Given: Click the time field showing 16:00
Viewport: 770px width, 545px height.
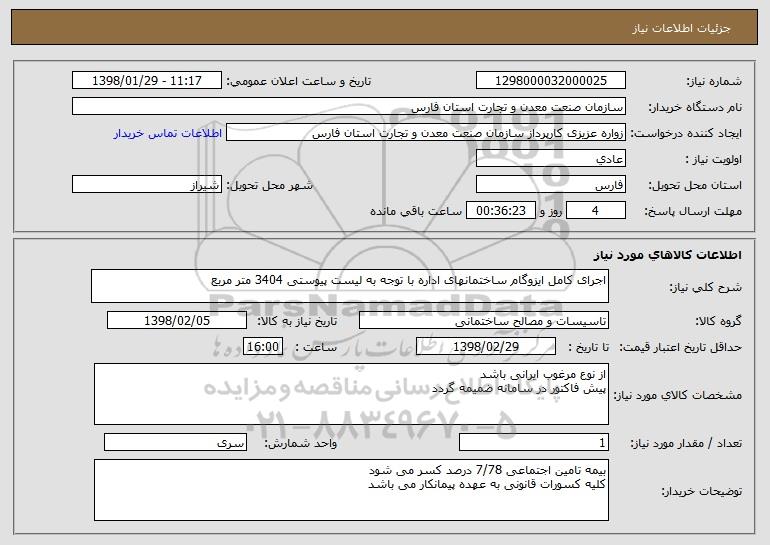Looking at the screenshot, I should (263, 346).
